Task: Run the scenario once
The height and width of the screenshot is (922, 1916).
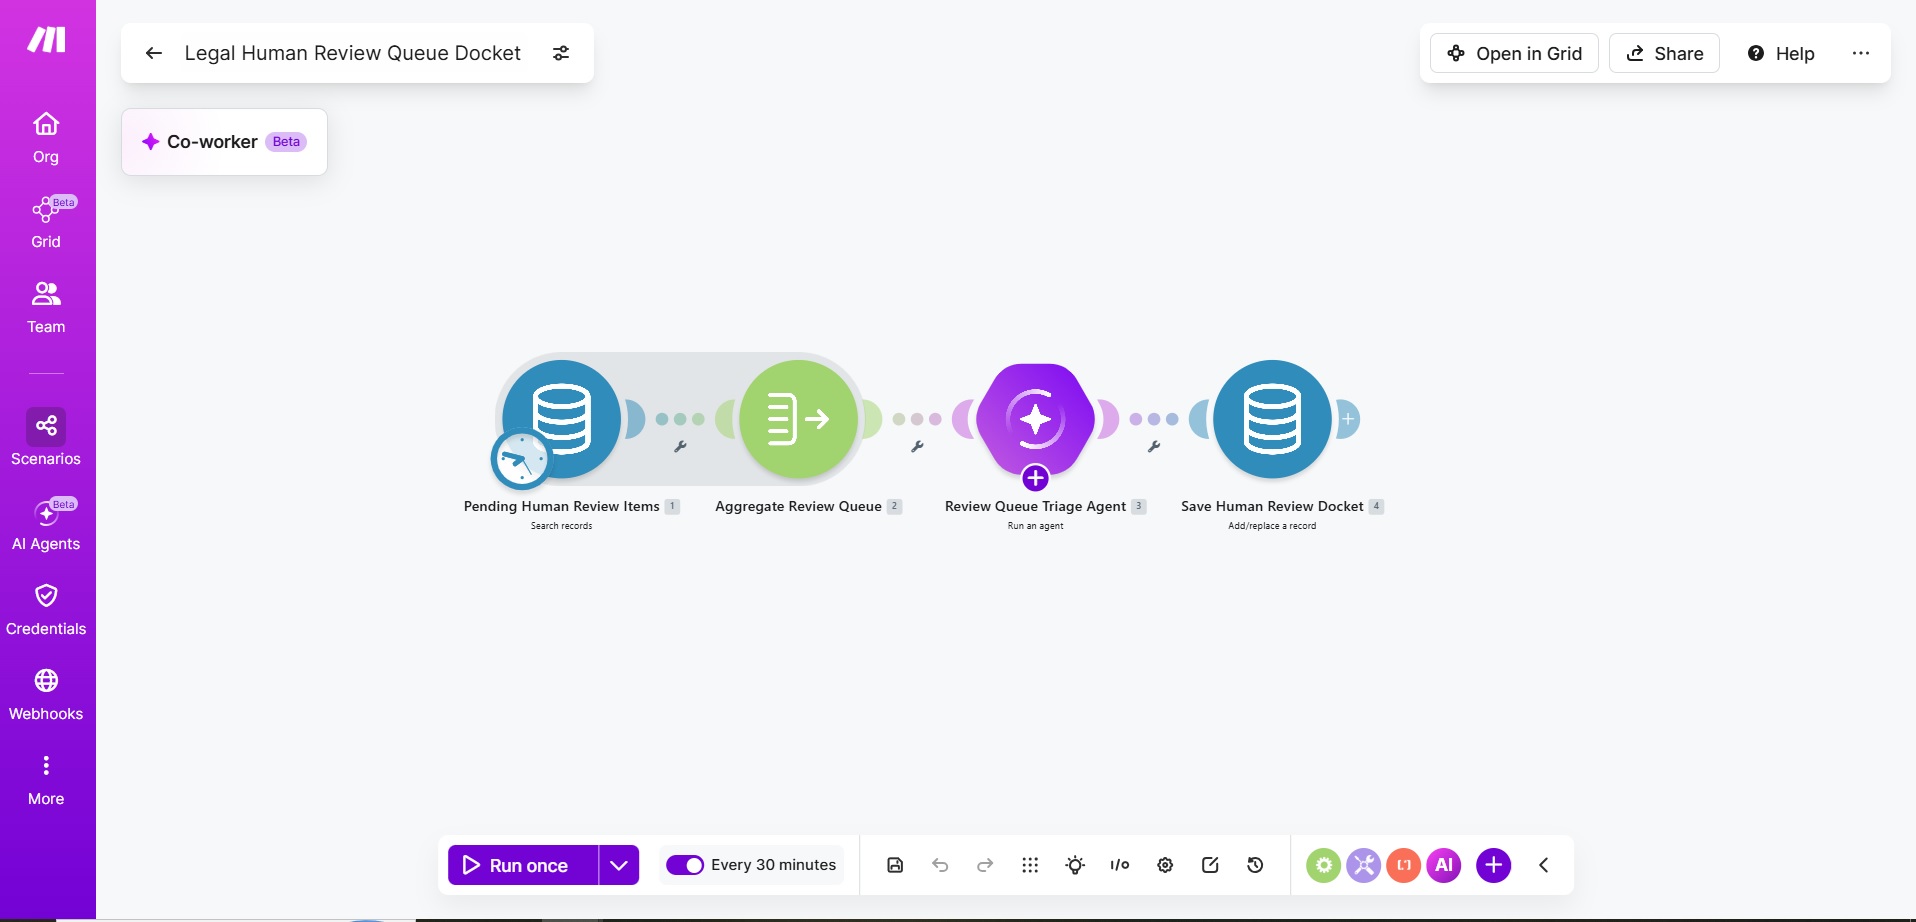Action: 523,865
